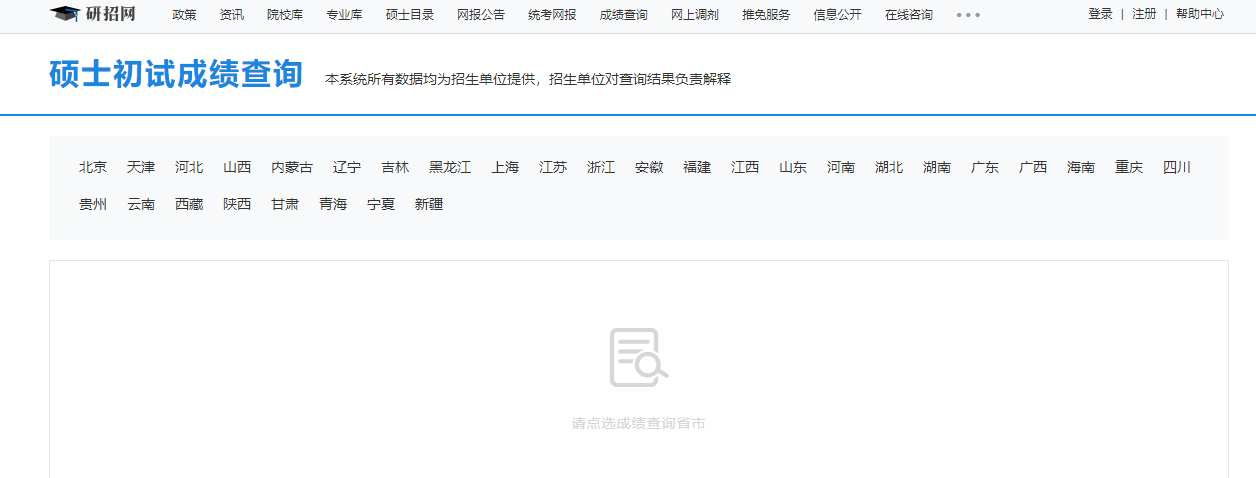The width and height of the screenshot is (1256, 478).
Task: Open 网上调剂 navigation link
Action: coord(694,15)
